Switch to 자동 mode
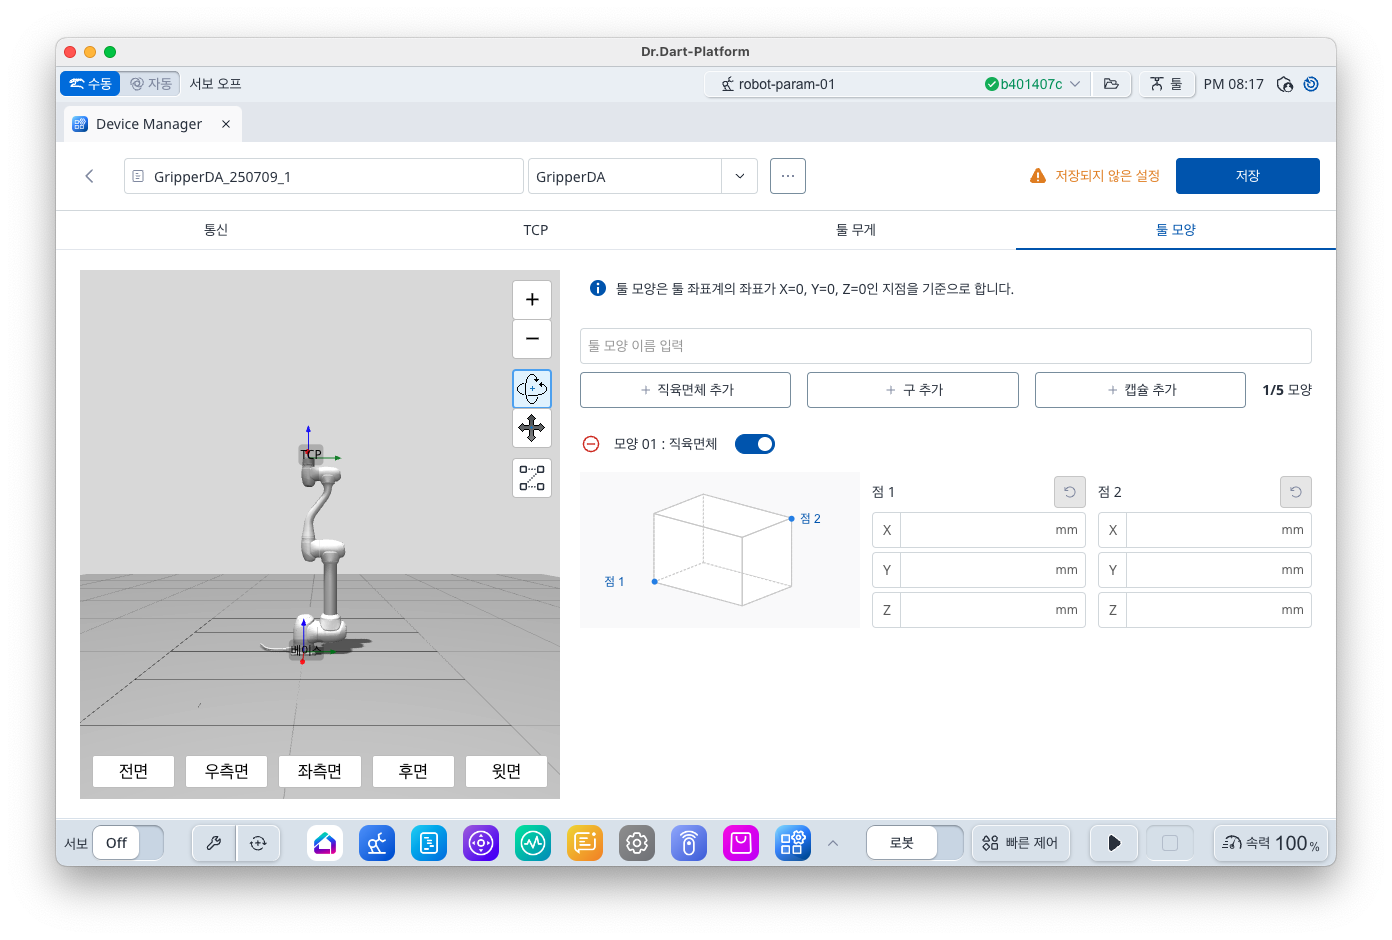 pos(151,84)
